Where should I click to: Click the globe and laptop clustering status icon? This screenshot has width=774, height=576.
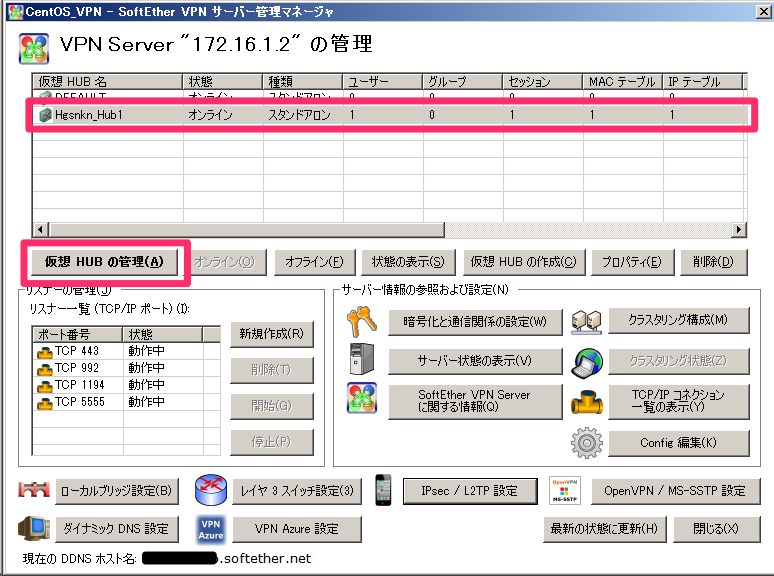point(586,362)
